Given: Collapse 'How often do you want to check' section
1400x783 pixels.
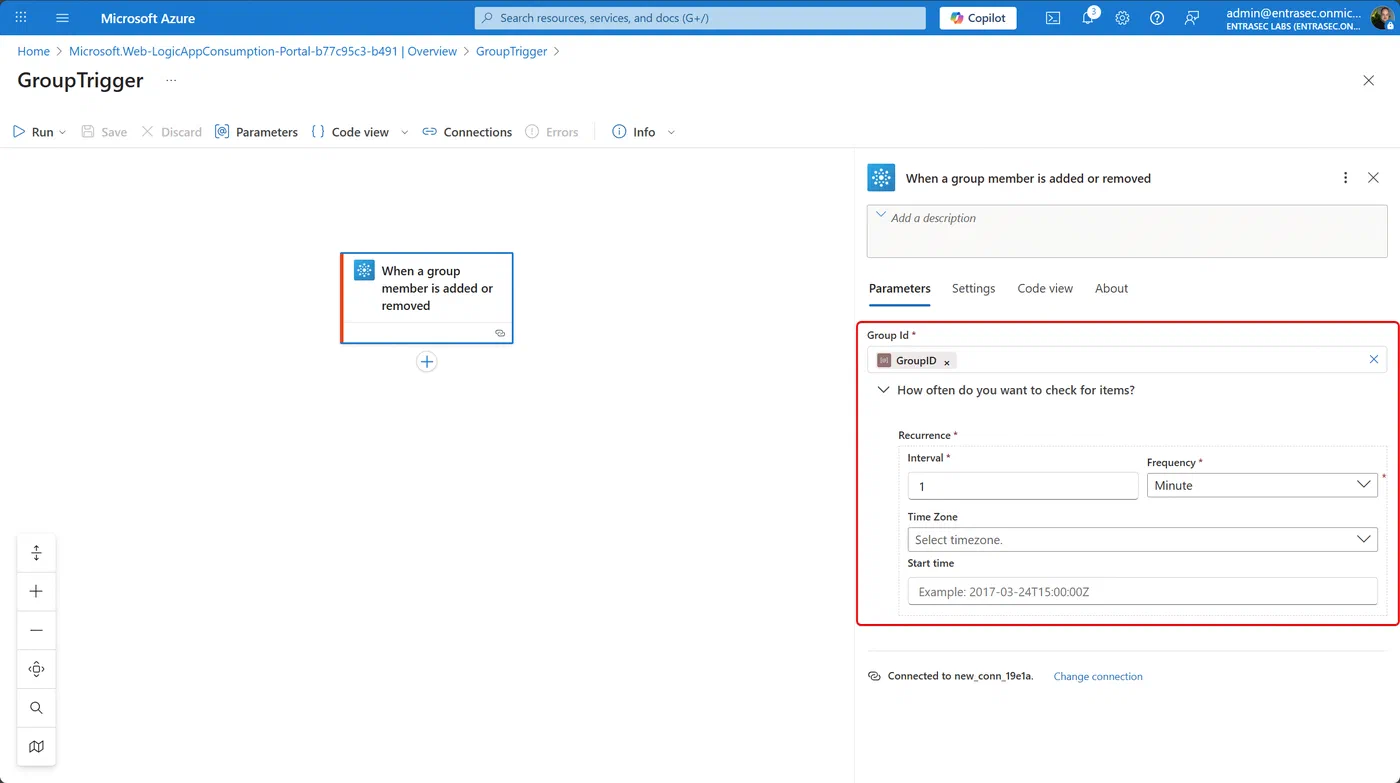Looking at the screenshot, I should coord(883,390).
